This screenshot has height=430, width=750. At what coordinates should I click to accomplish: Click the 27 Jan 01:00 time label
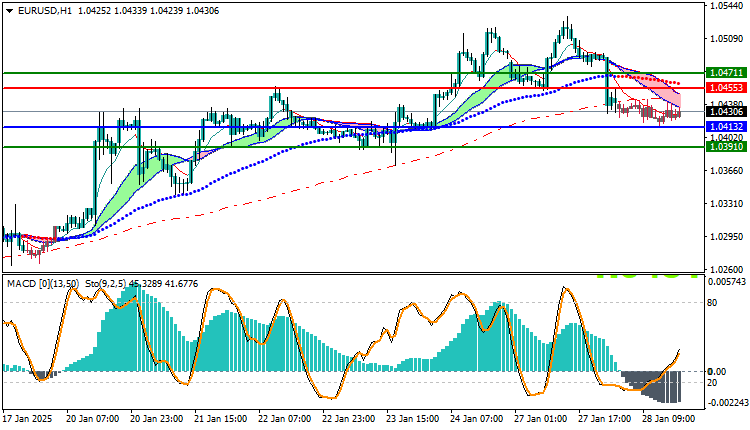[541, 419]
